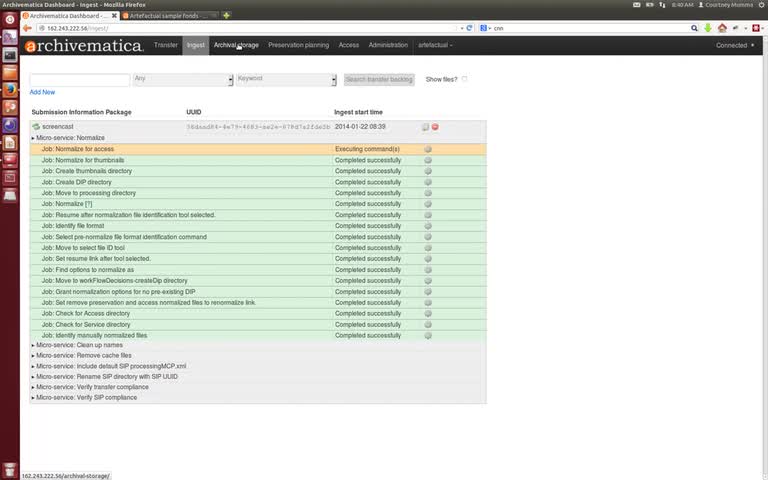Open Firefox from the Ubuntu launcher
768x480 pixels.
click(x=10, y=90)
